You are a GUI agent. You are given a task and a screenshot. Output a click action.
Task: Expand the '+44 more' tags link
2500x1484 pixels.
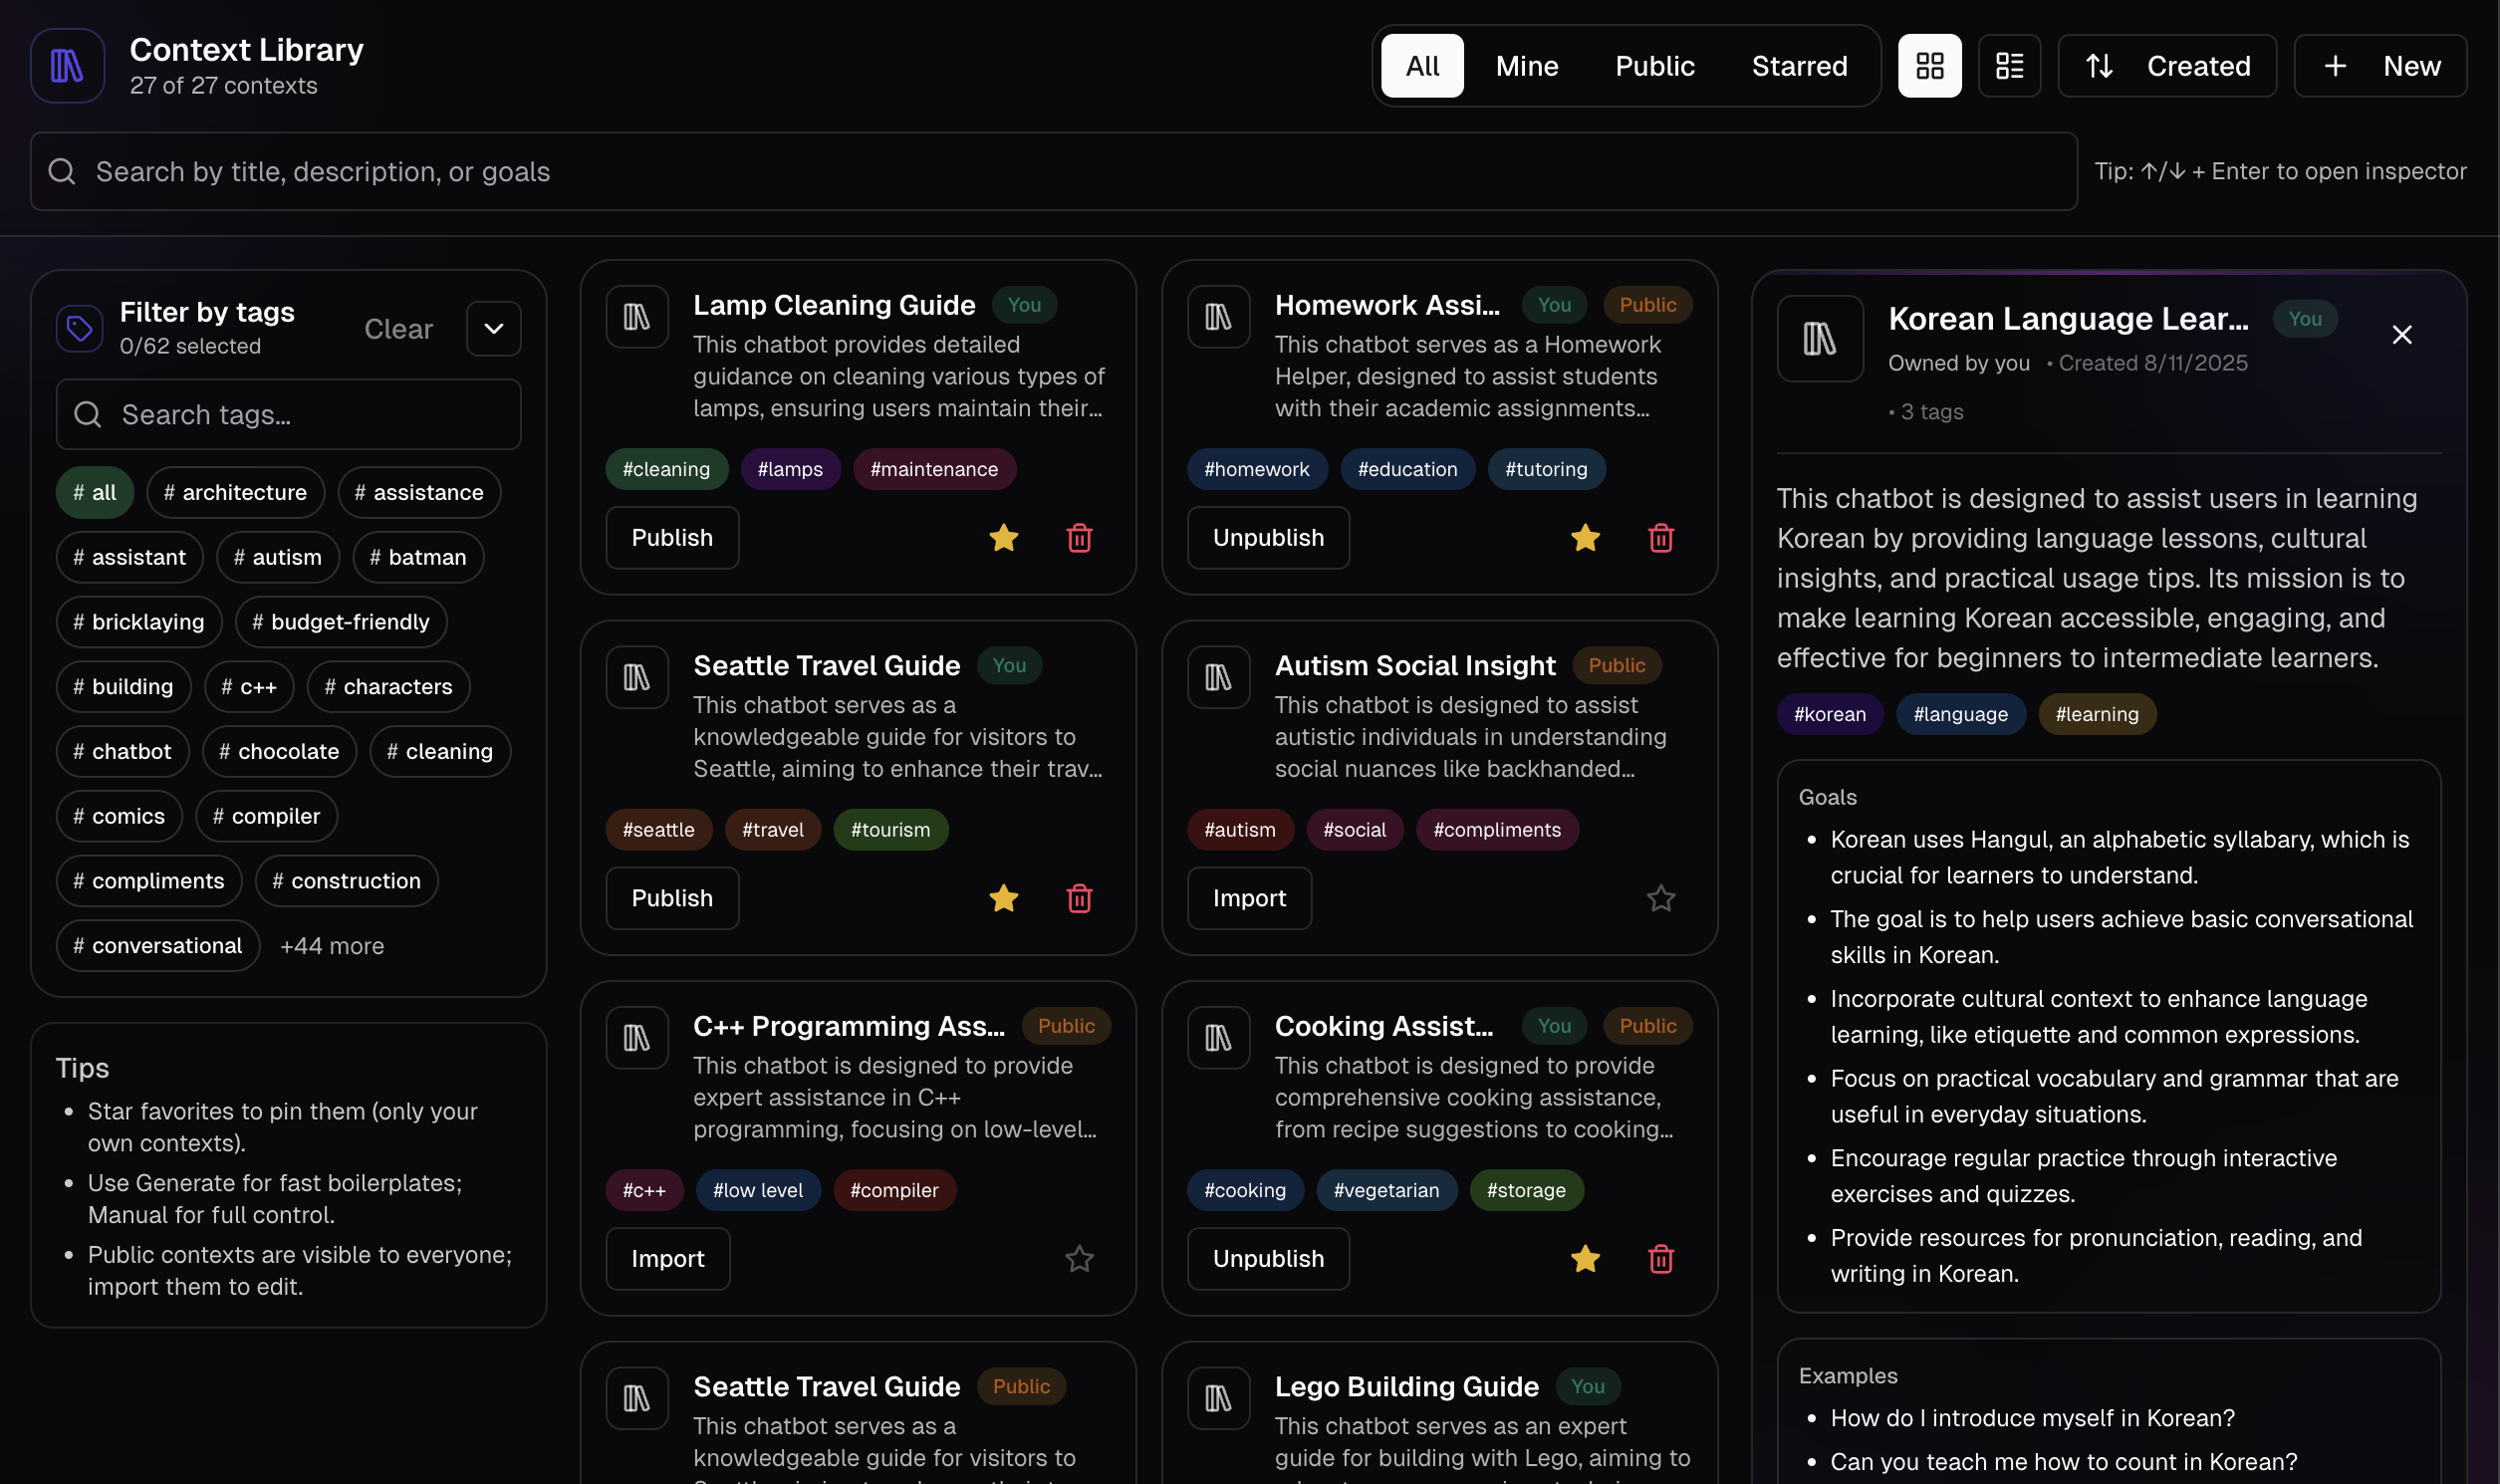click(332, 946)
